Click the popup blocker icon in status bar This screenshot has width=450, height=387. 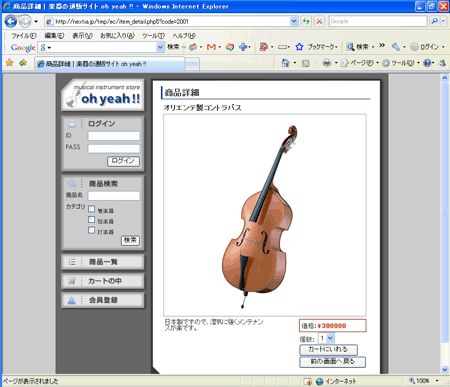coord(308,381)
